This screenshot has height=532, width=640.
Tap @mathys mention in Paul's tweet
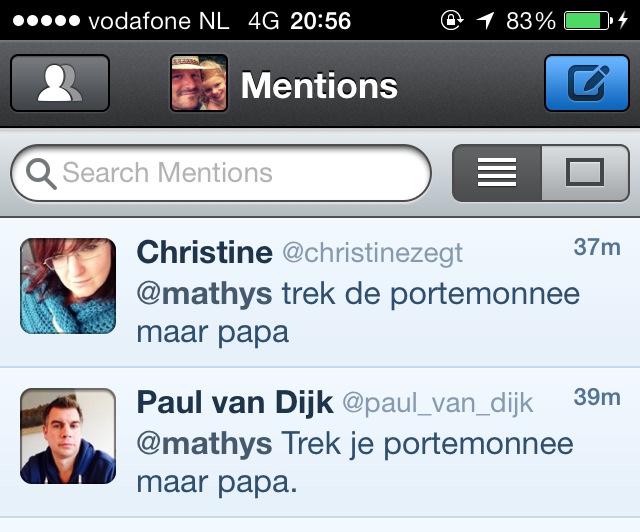(204, 443)
